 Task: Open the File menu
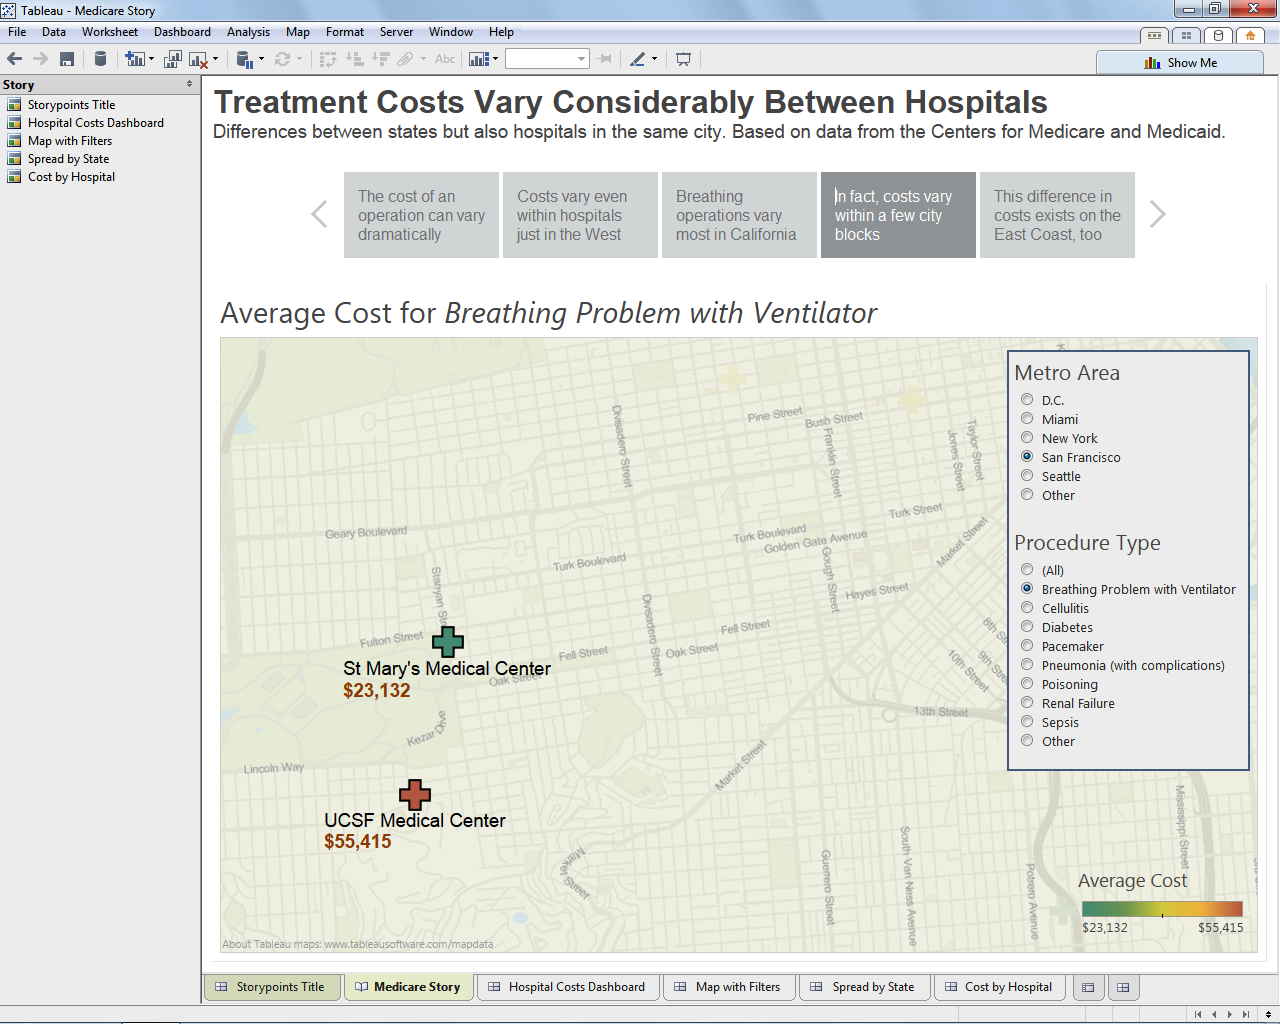(17, 32)
